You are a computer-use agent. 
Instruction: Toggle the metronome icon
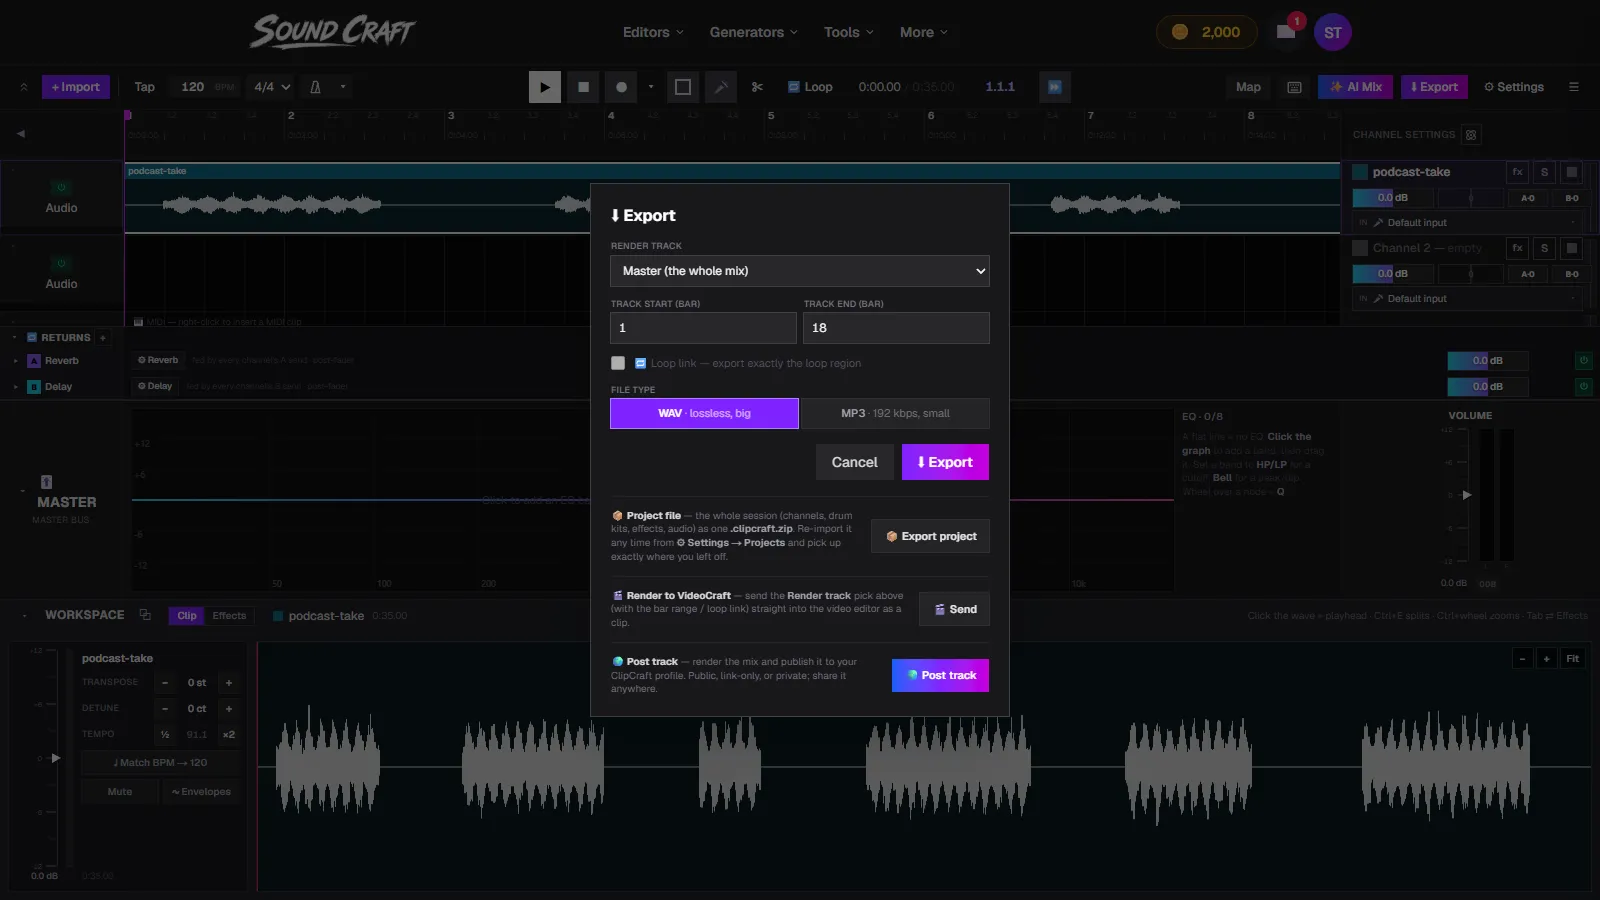(315, 87)
